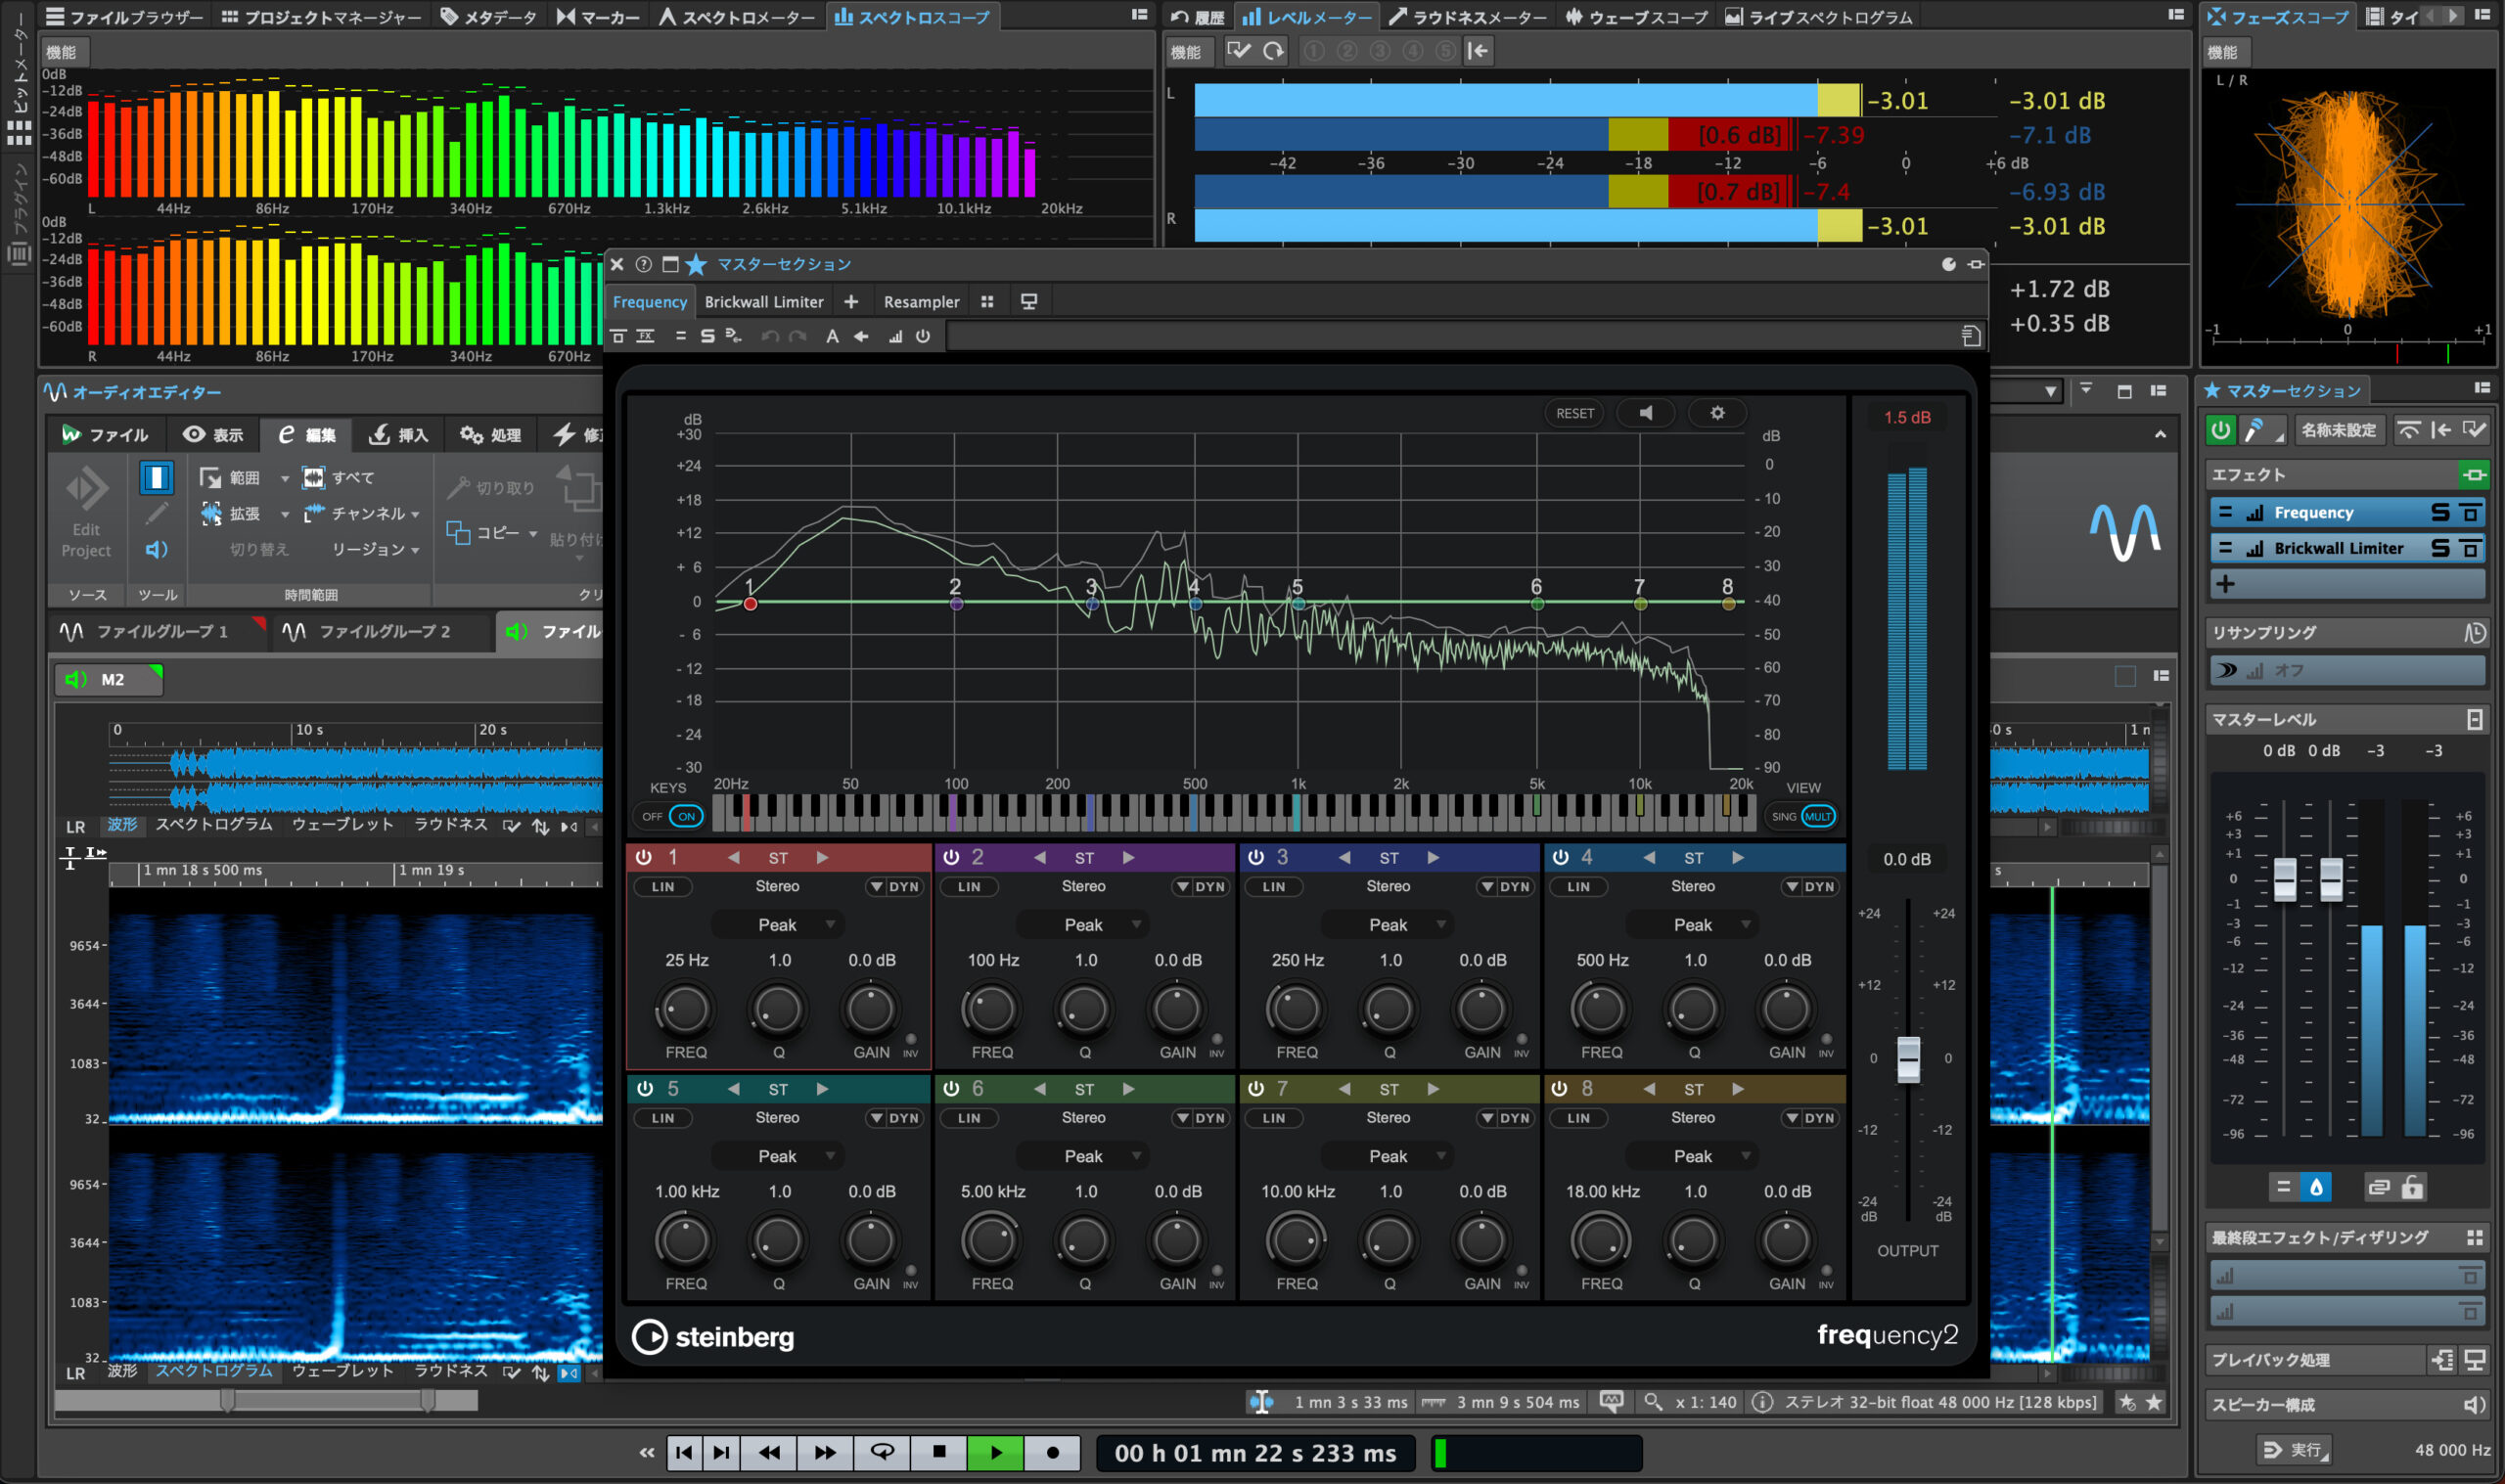Image resolution: width=2505 pixels, height=1484 pixels.
Task: Switch keyboard KEYS display ON toggle
Action: point(686,816)
